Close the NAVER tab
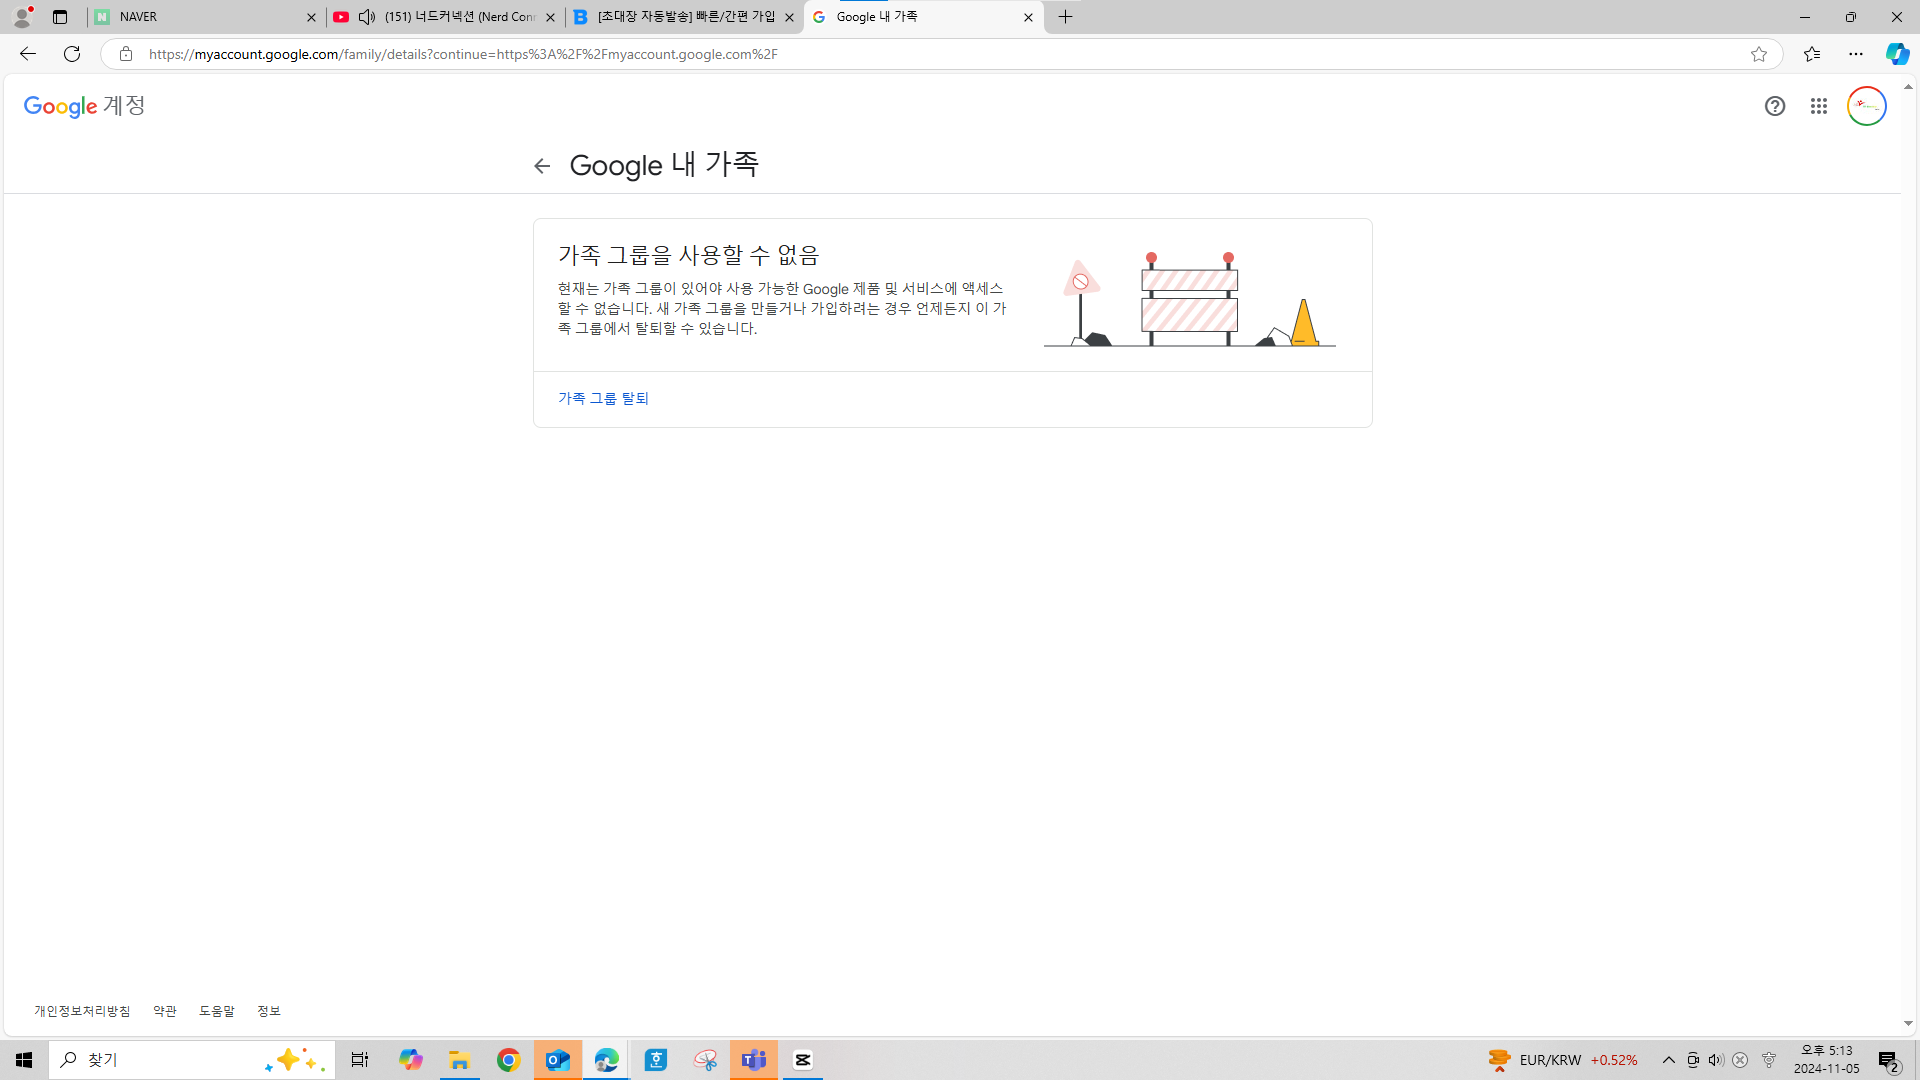Viewport: 1920px width, 1080px height. pyautogui.click(x=311, y=17)
